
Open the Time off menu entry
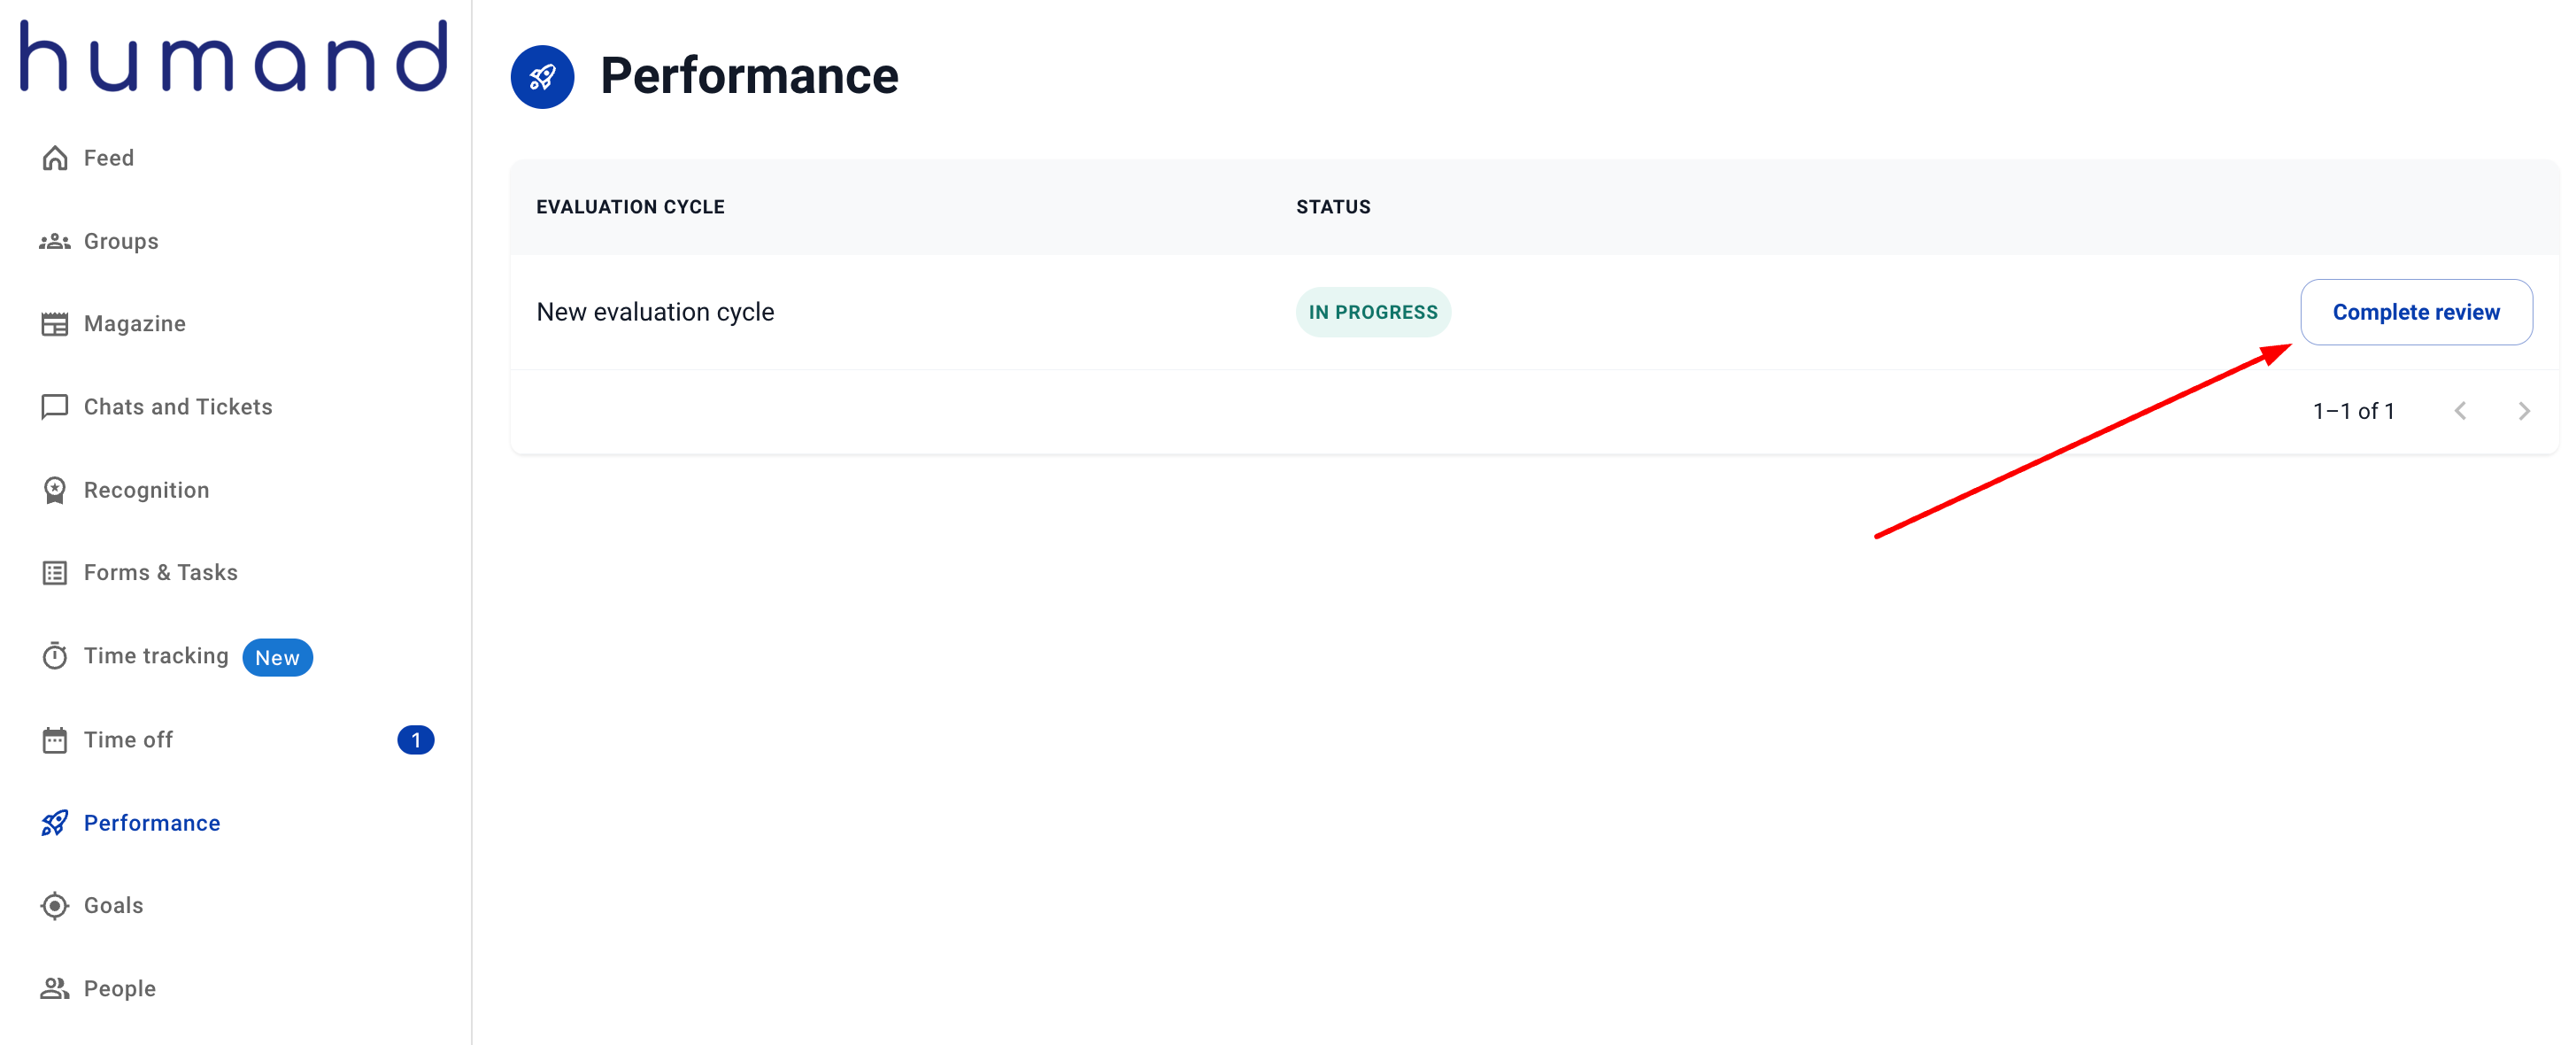click(128, 740)
